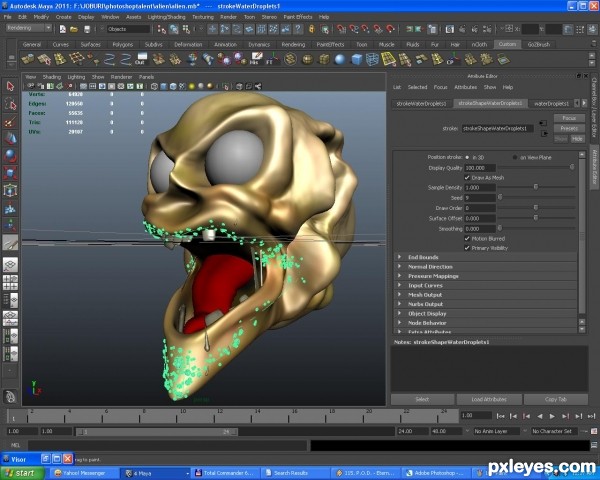Toggle the Primary Visibility checkbox
The image size is (600, 480).
pos(467,248)
